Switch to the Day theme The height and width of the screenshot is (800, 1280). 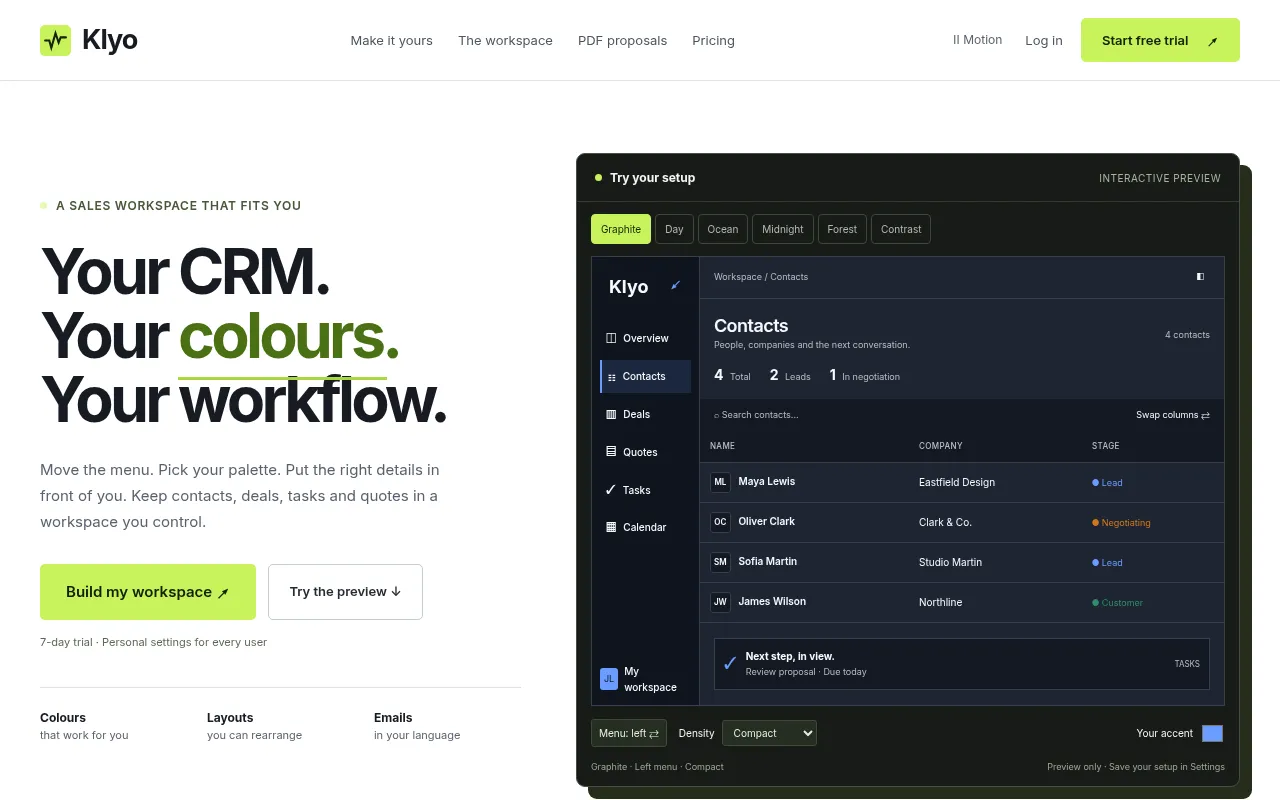(674, 229)
